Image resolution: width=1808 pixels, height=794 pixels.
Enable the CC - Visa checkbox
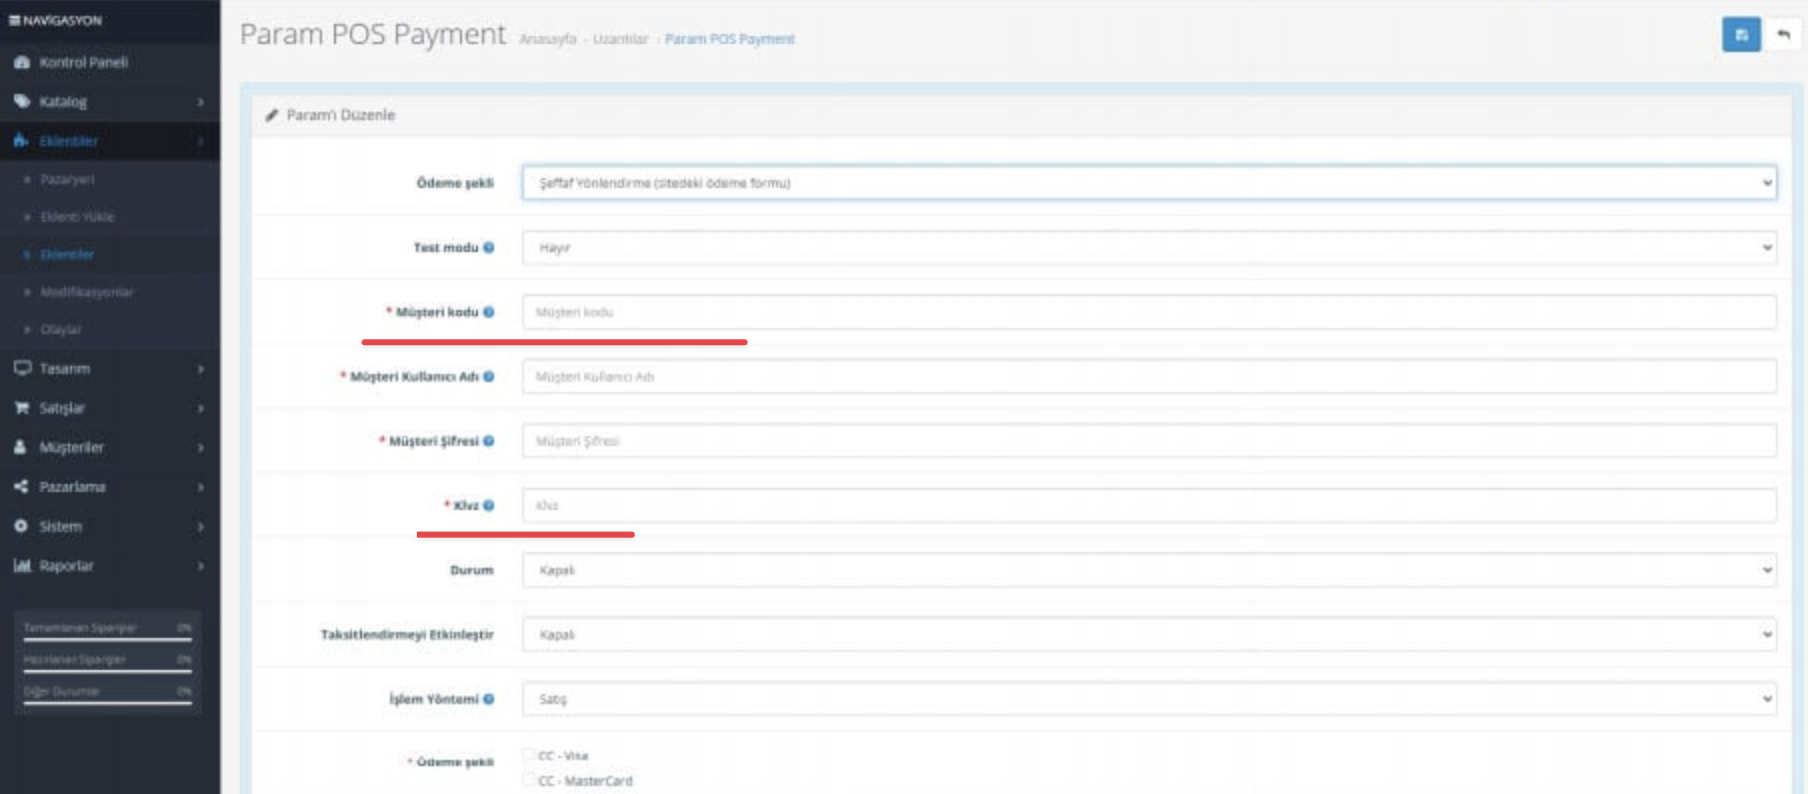coord(529,755)
